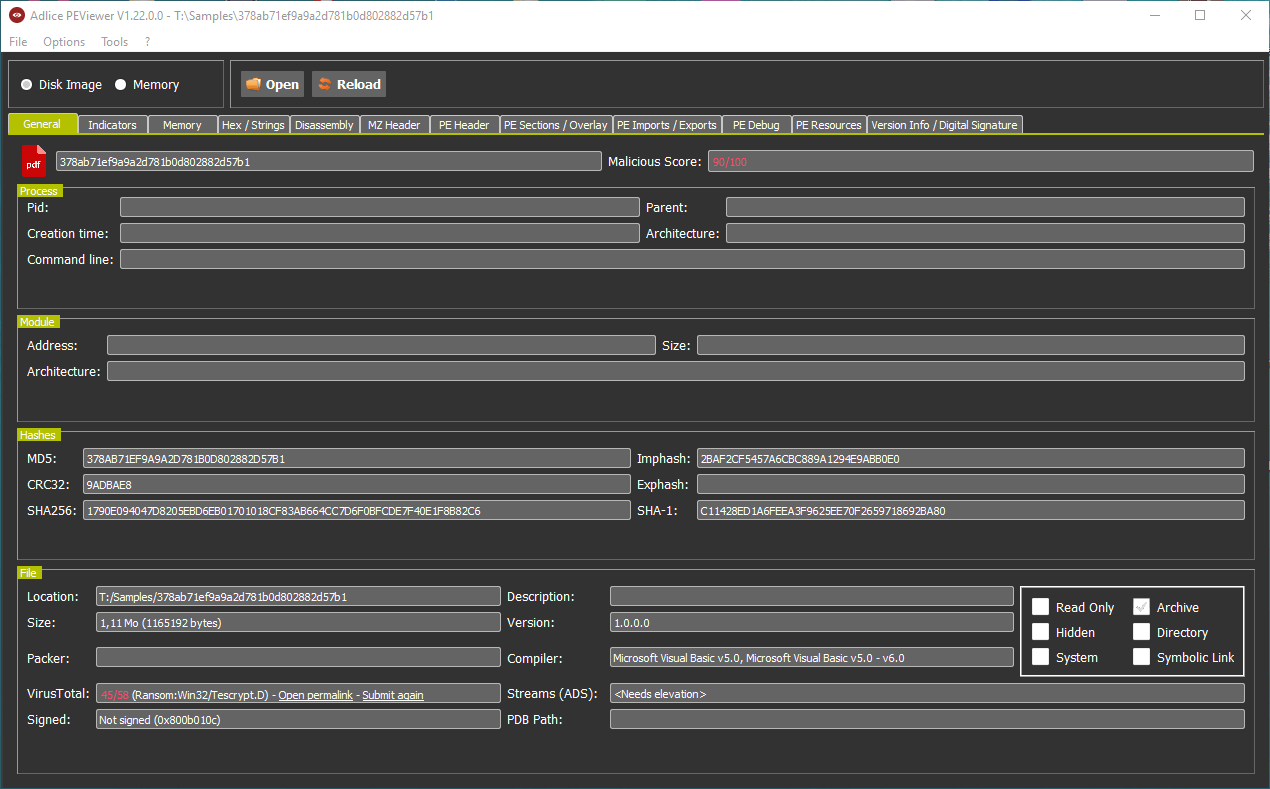Select the Disk Image radio button
The image size is (1270, 789).
pyautogui.click(x=27, y=85)
